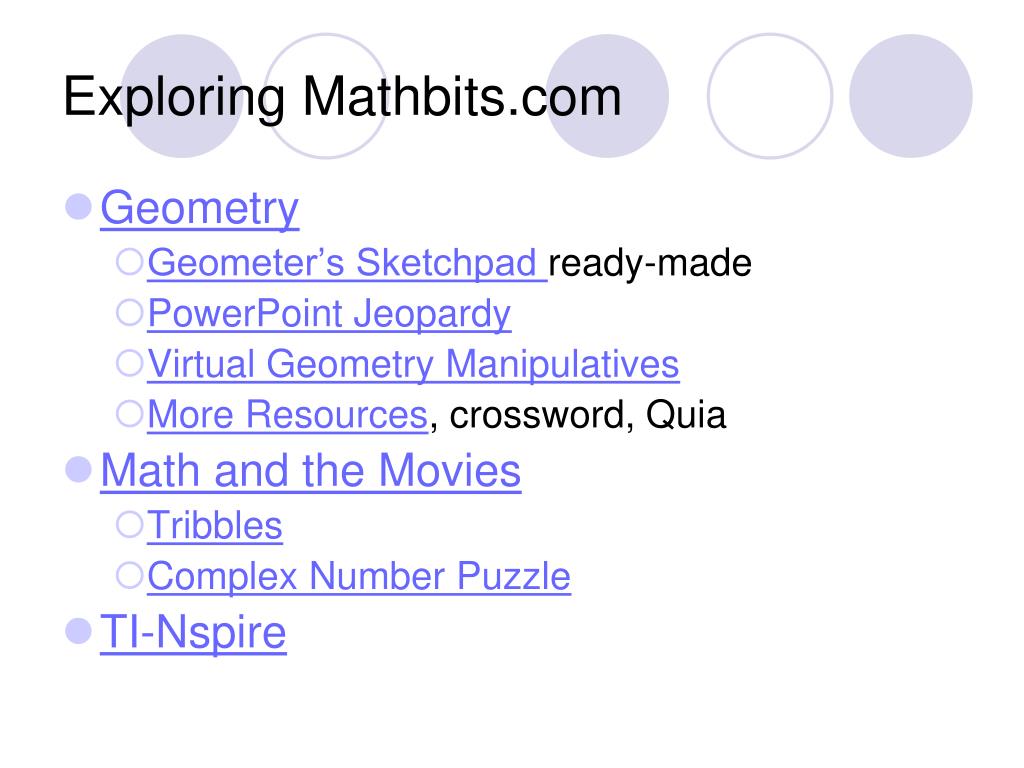Click the hollow bullet beside PowerPoint Jeopardy
The width and height of the screenshot is (1024, 768).
129,312
